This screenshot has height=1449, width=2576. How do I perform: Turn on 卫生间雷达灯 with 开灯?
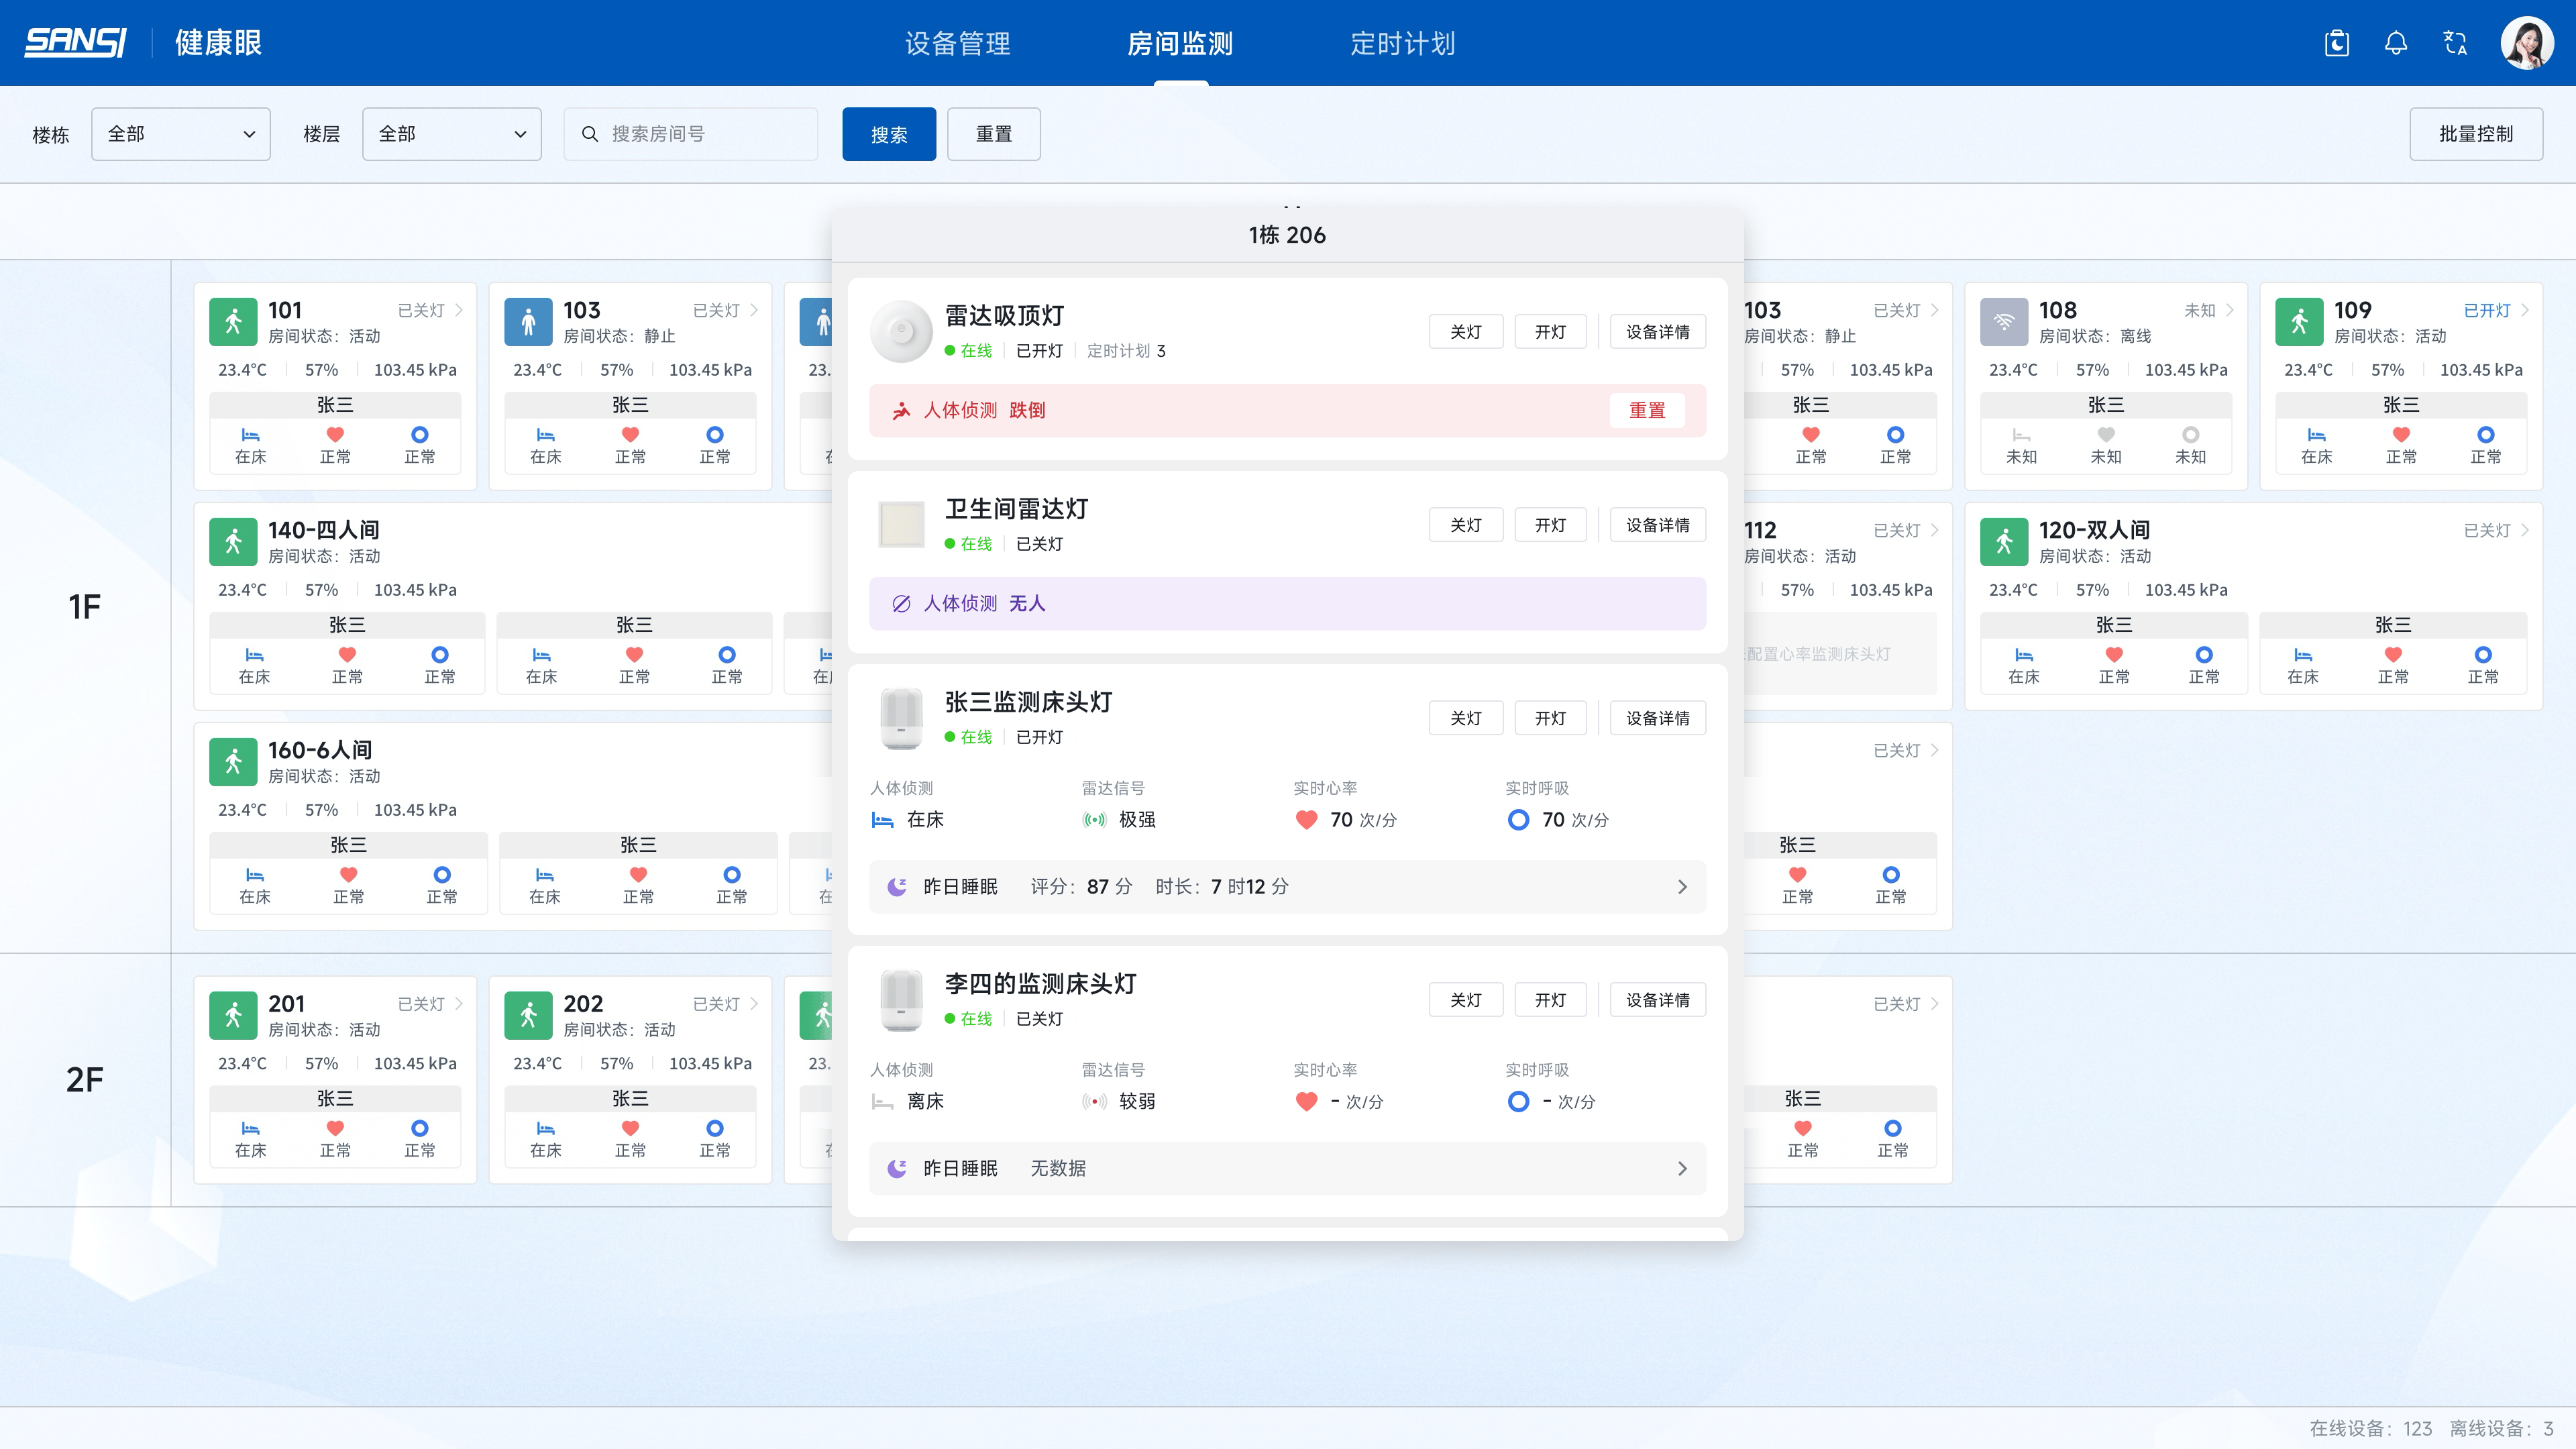tap(1550, 525)
